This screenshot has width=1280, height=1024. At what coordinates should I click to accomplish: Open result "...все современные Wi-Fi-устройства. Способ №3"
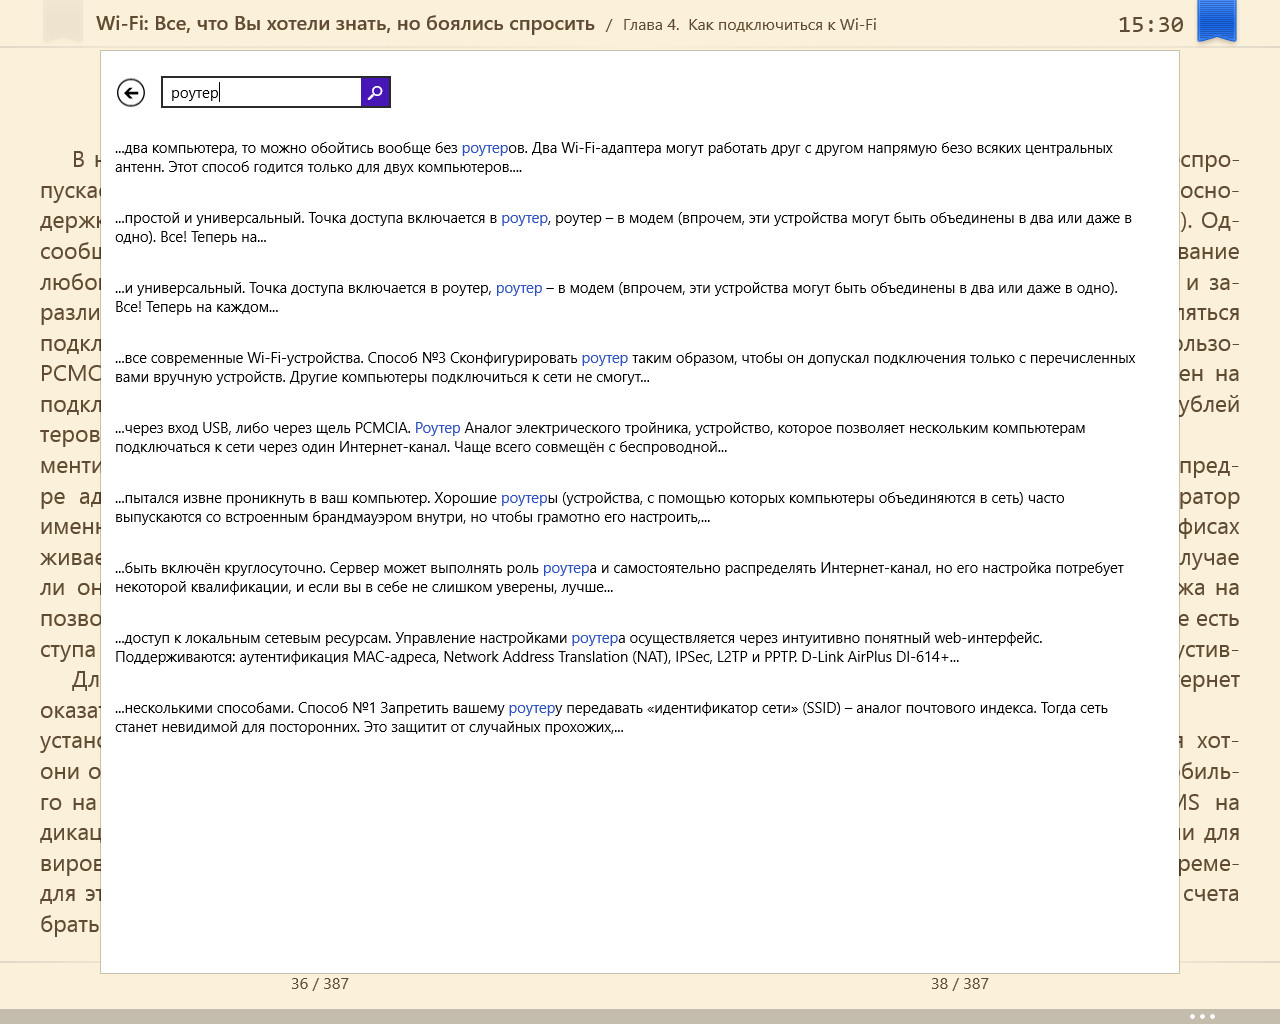tap(625, 367)
